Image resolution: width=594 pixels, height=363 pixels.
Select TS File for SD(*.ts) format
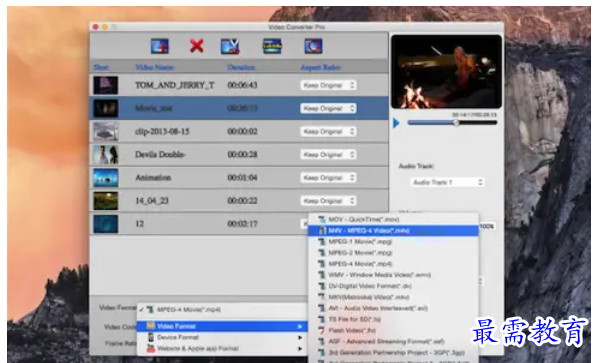[393, 319]
